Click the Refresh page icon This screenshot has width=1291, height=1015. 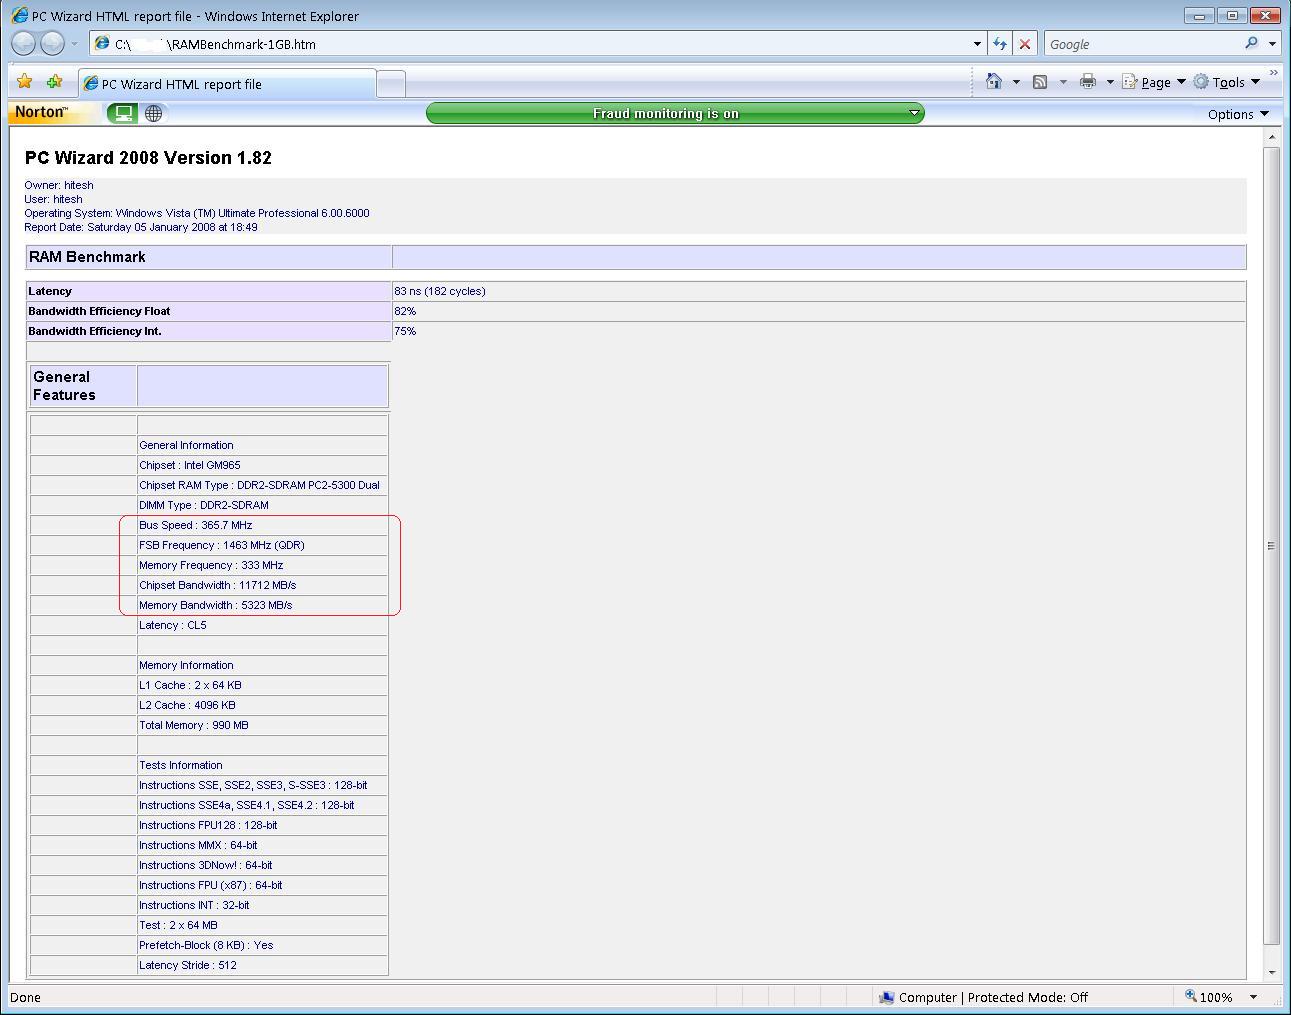pos(999,44)
